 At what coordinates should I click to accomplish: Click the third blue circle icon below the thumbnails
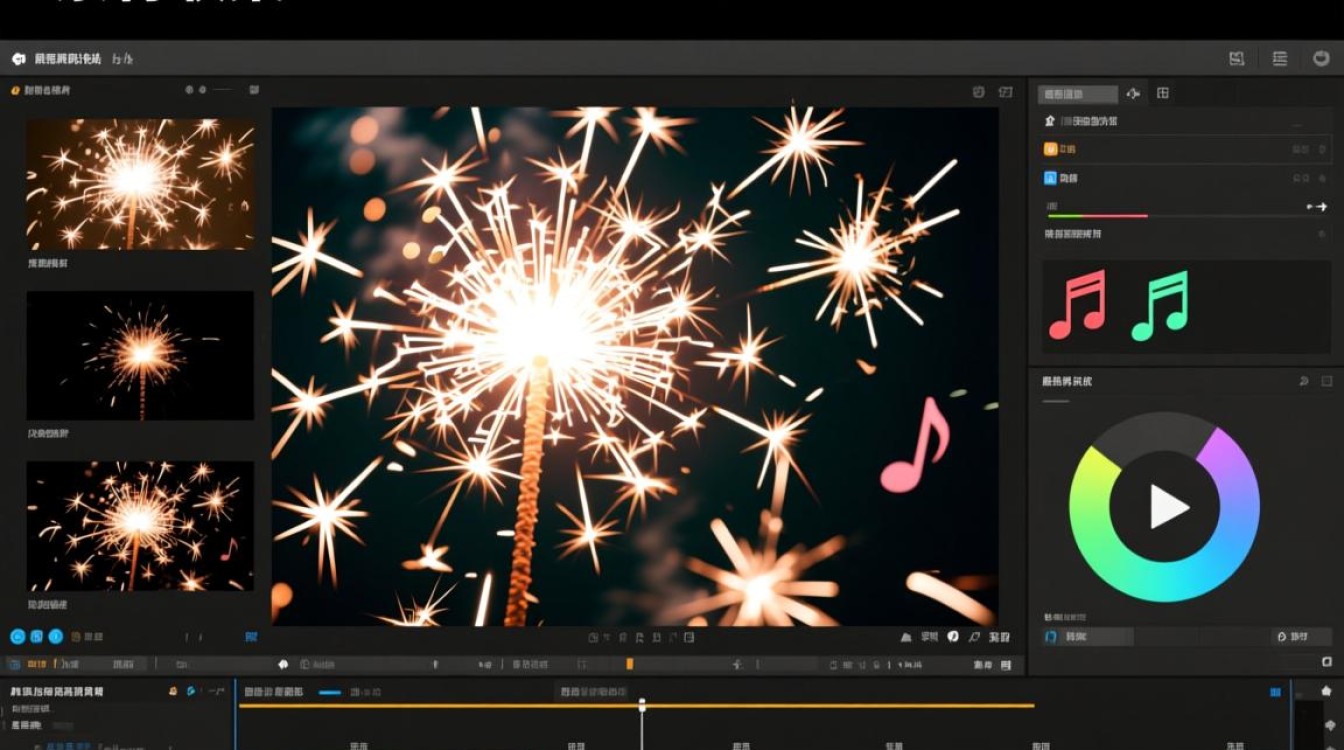point(56,636)
